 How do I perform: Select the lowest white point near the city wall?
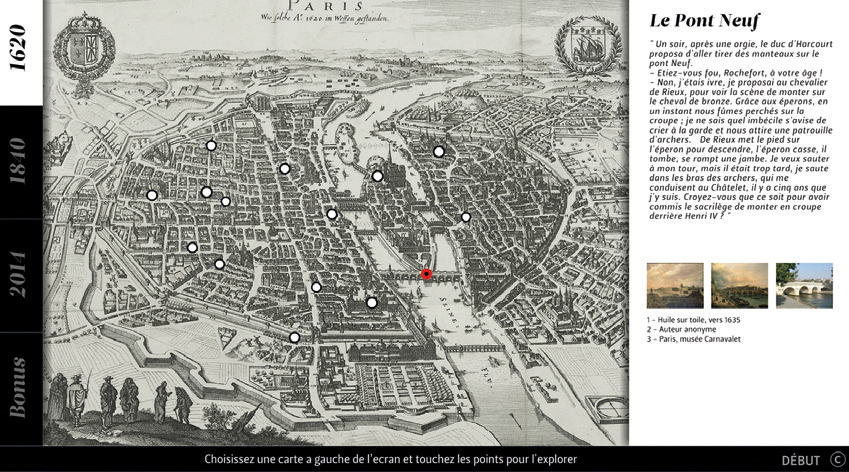coord(294,338)
